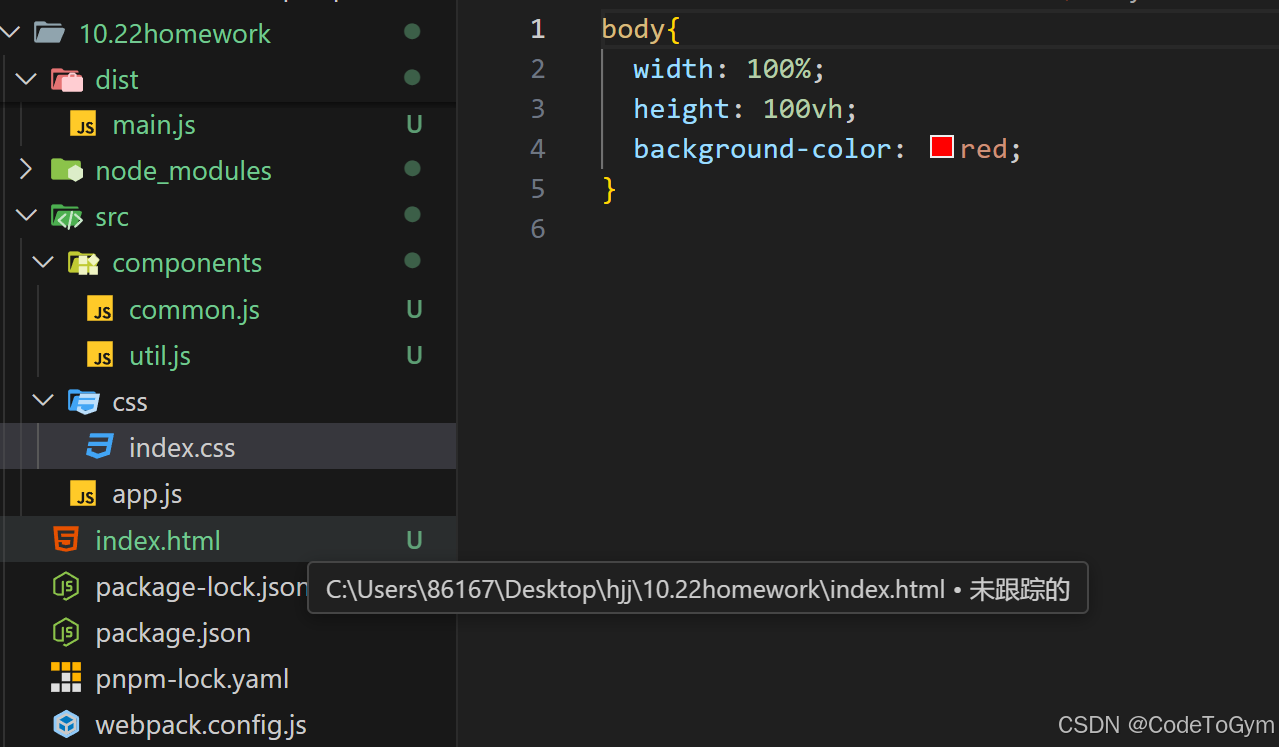This screenshot has width=1279, height=747.
Task: Click the U git status beside common.js
Action: point(414,310)
